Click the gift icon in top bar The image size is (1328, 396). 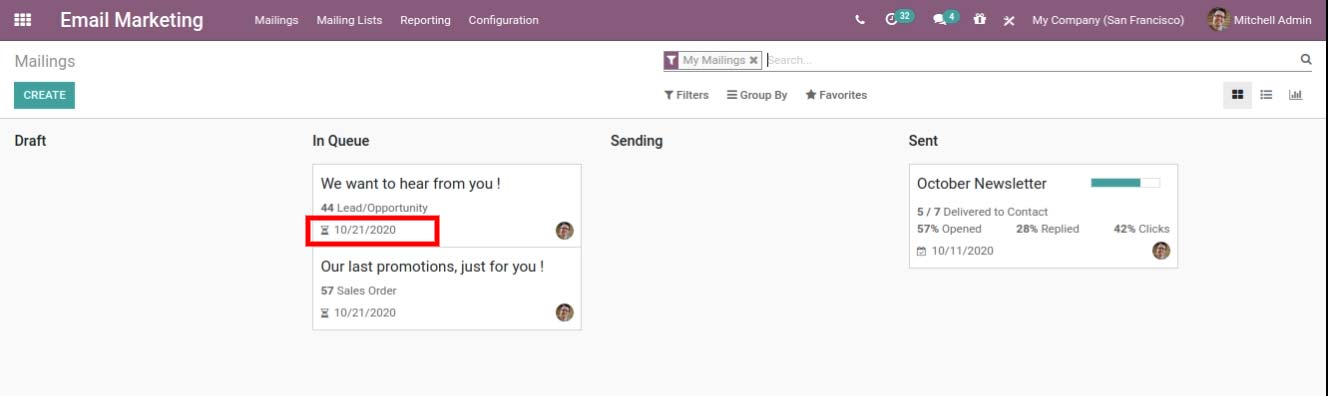click(980, 20)
